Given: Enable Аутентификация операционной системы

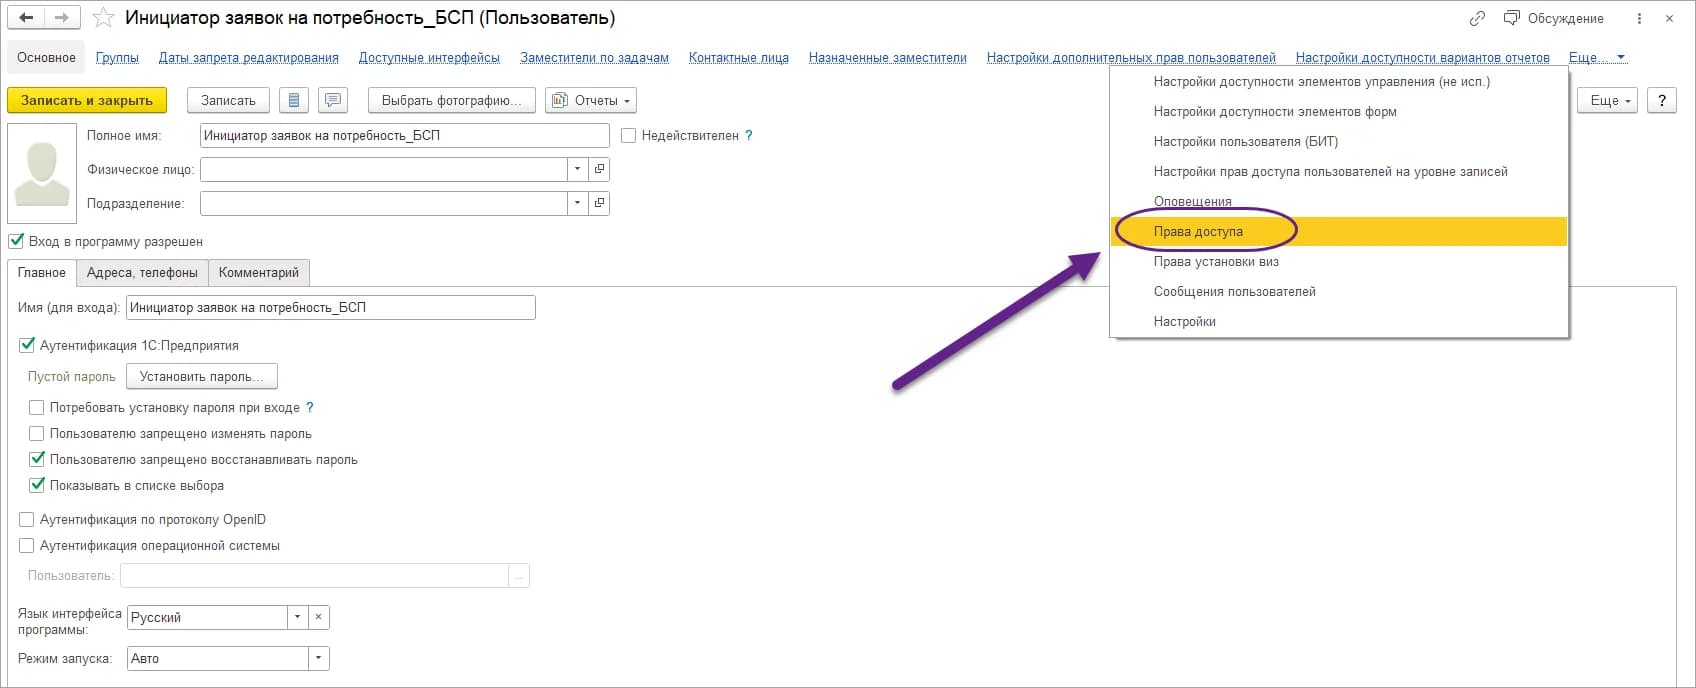Looking at the screenshot, I should point(27,545).
